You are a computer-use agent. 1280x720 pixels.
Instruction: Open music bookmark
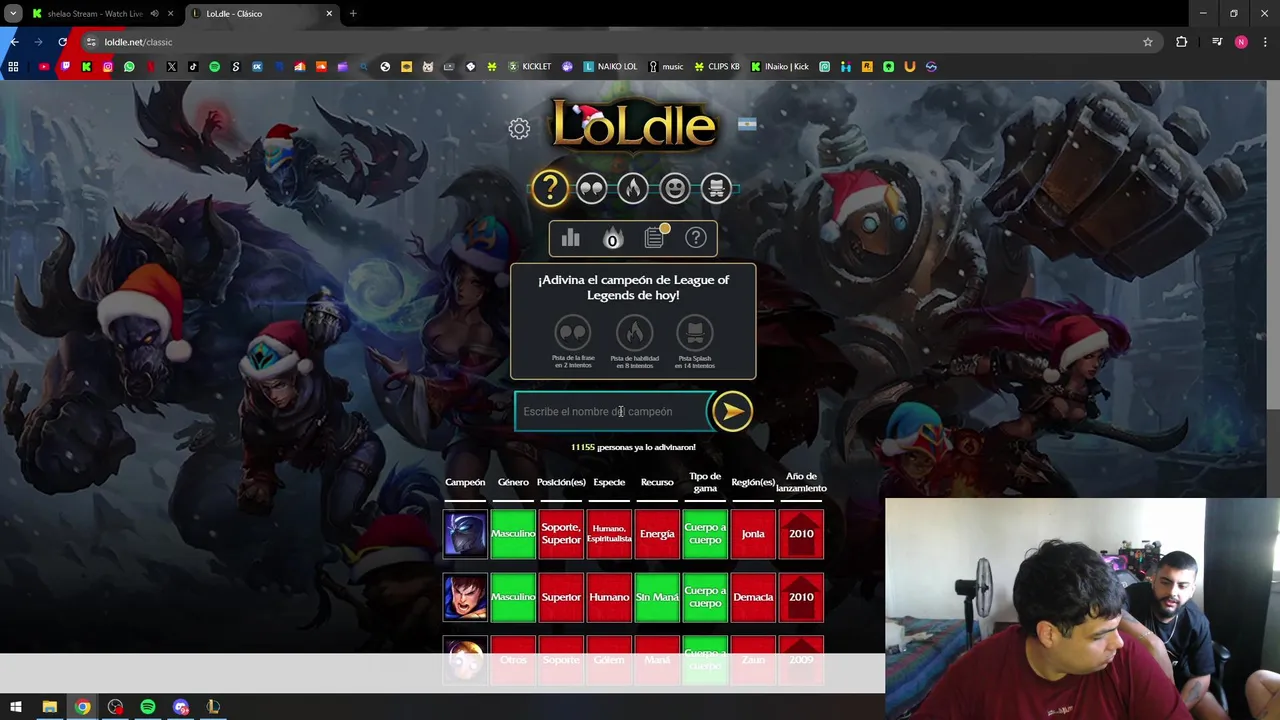tap(666, 67)
